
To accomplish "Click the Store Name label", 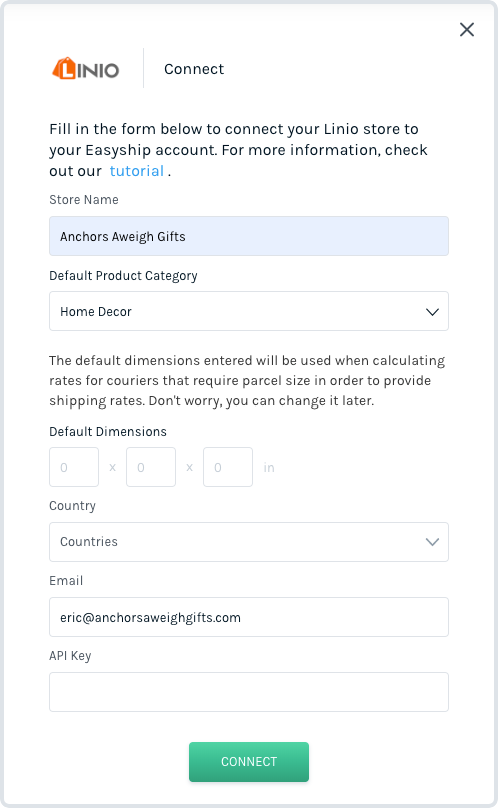I will (x=84, y=199).
